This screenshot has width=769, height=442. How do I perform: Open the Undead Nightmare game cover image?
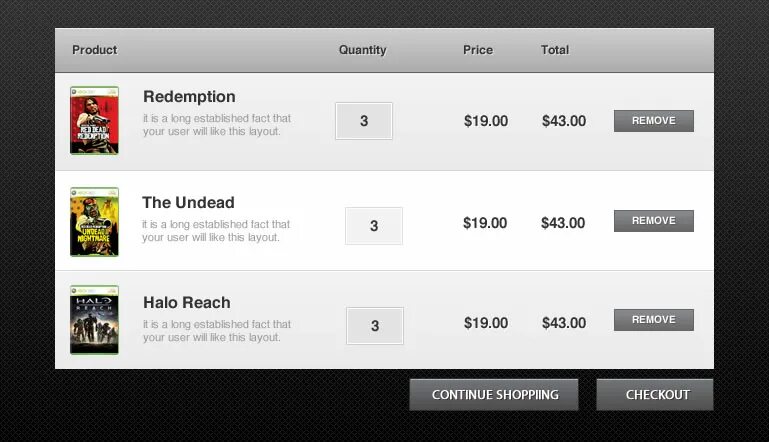point(94,221)
